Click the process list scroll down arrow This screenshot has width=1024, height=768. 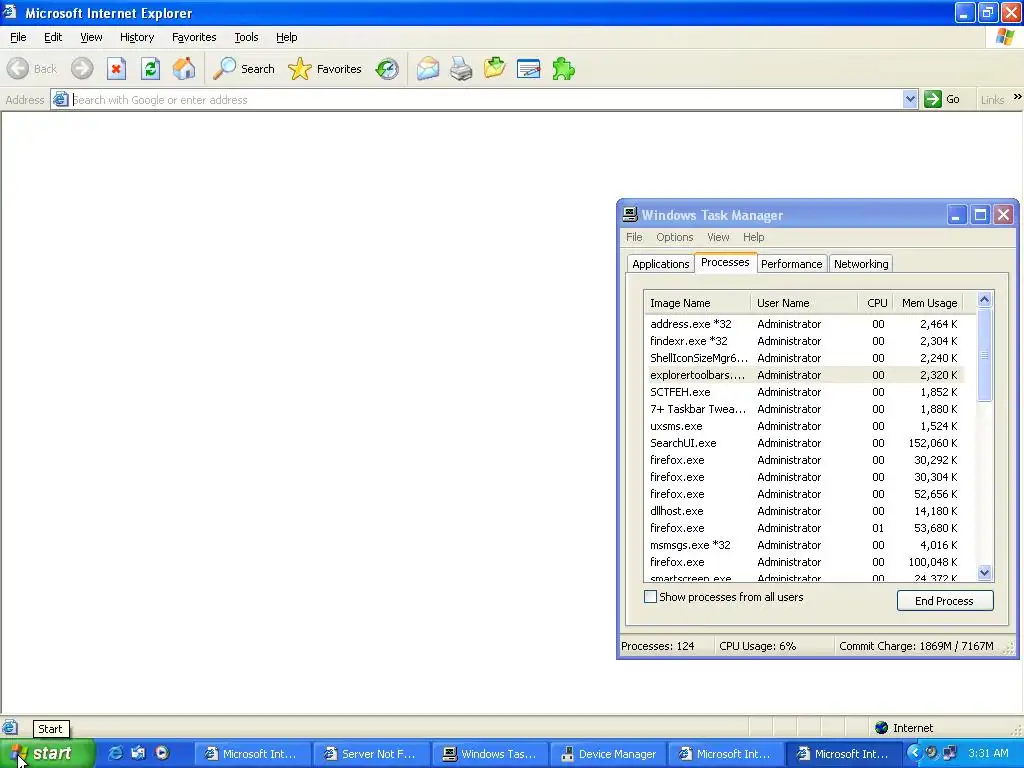click(984, 573)
